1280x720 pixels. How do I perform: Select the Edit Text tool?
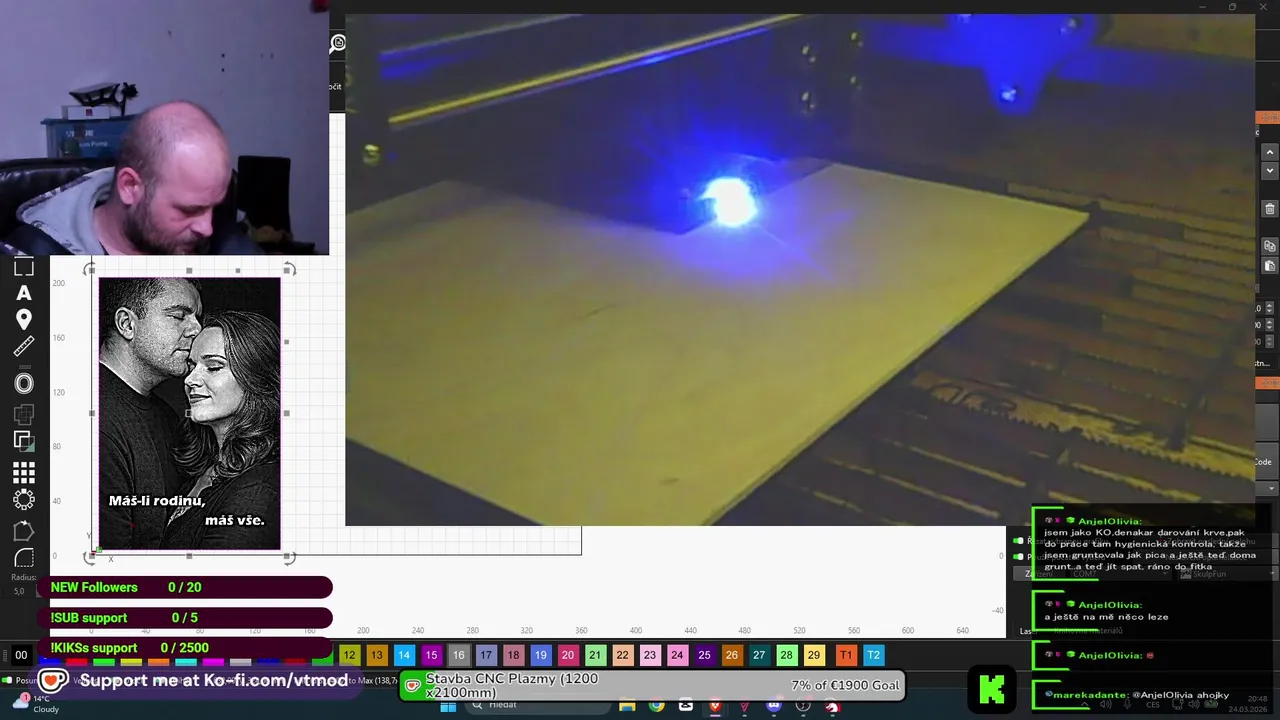(24, 293)
